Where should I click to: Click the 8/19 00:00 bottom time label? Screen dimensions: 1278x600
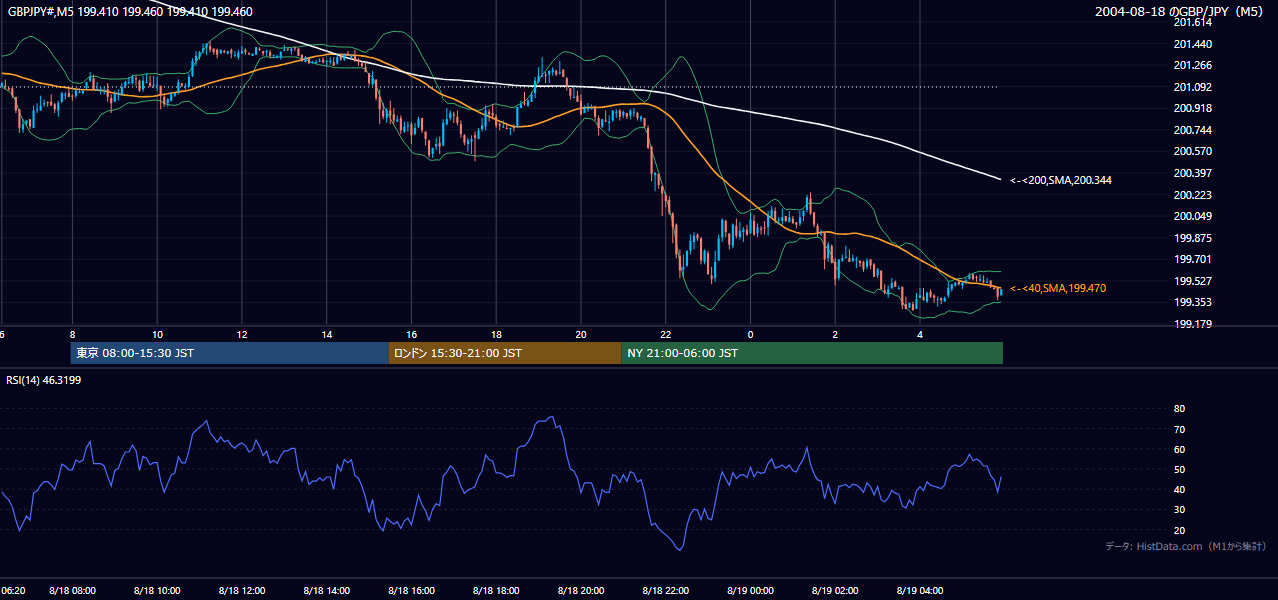point(751,591)
